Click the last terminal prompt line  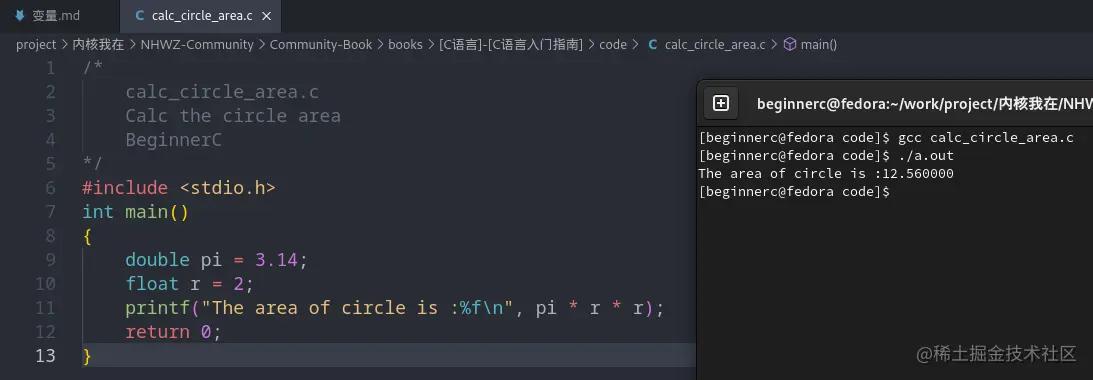pyautogui.click(x=794, y=191)
